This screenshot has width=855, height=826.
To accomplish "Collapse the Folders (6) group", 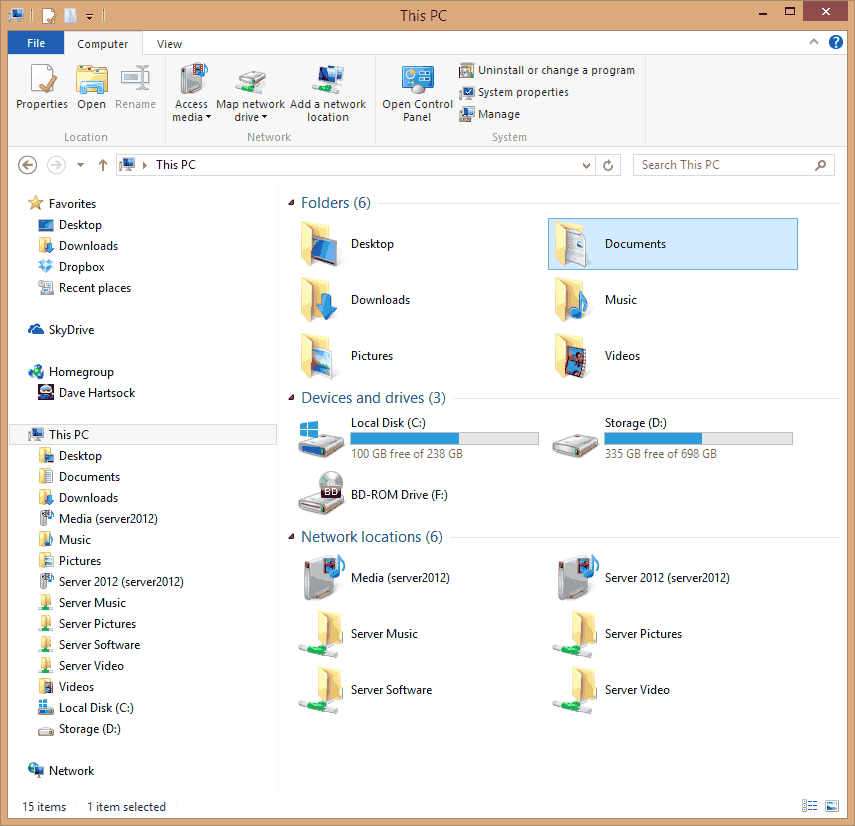I will tap(291, 203).
